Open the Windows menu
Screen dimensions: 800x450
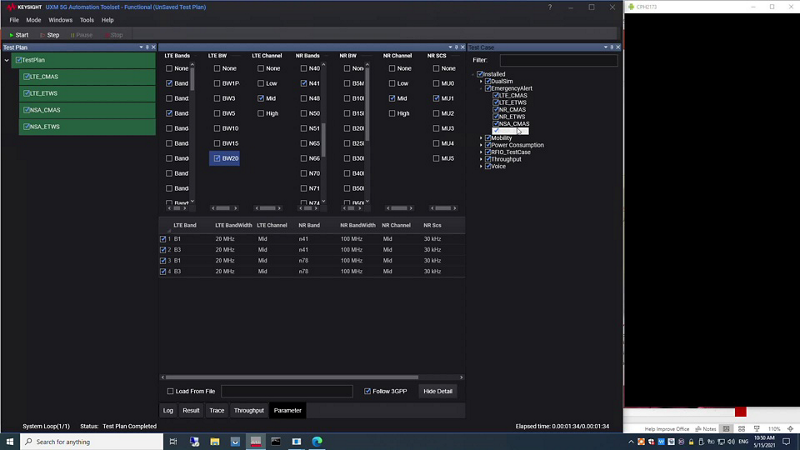click(x=60, y=20)
